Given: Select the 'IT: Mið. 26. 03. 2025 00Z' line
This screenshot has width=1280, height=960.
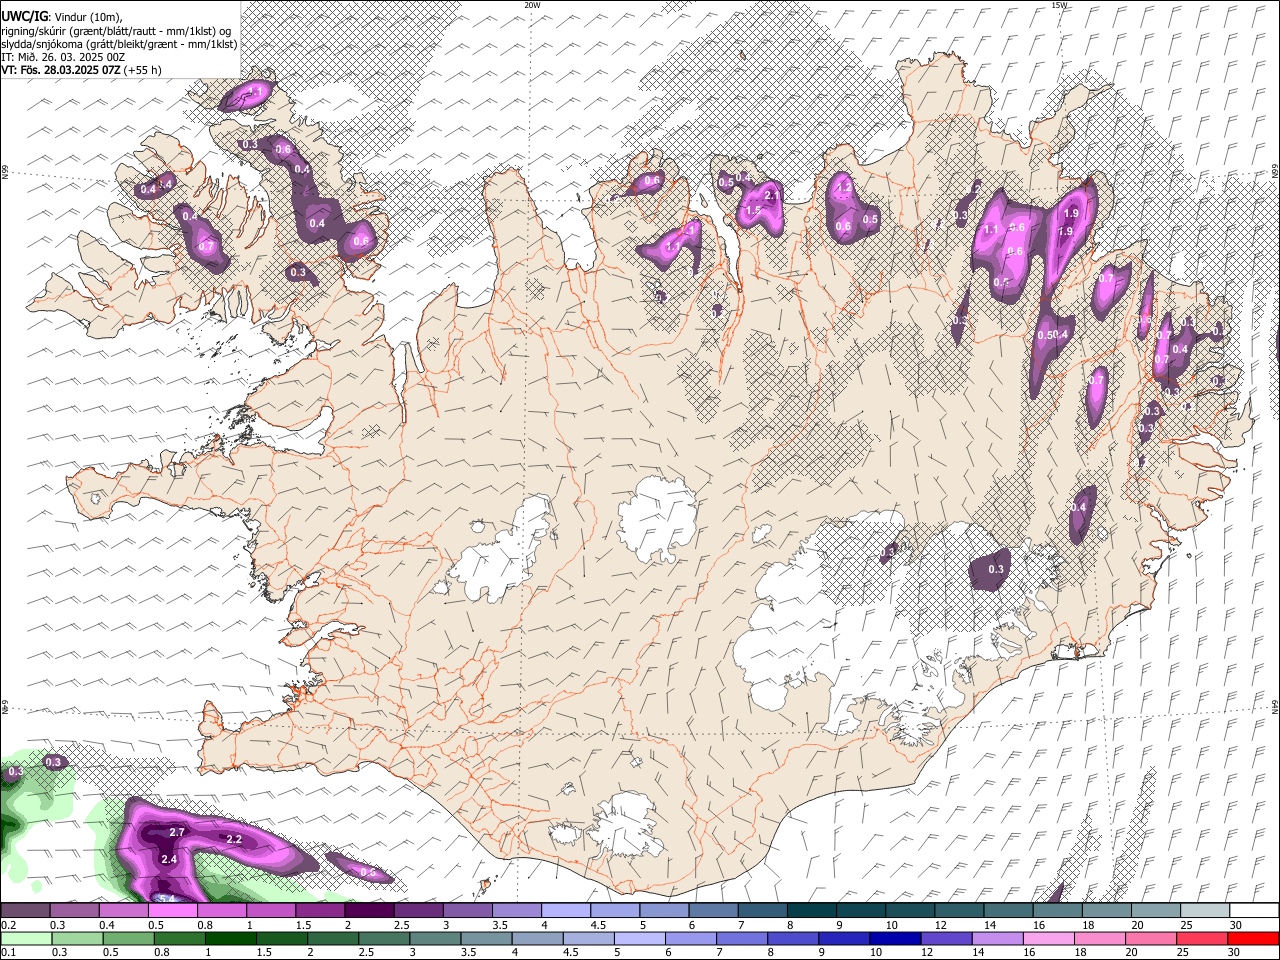Looking at the screenshot, I should 63,57.
